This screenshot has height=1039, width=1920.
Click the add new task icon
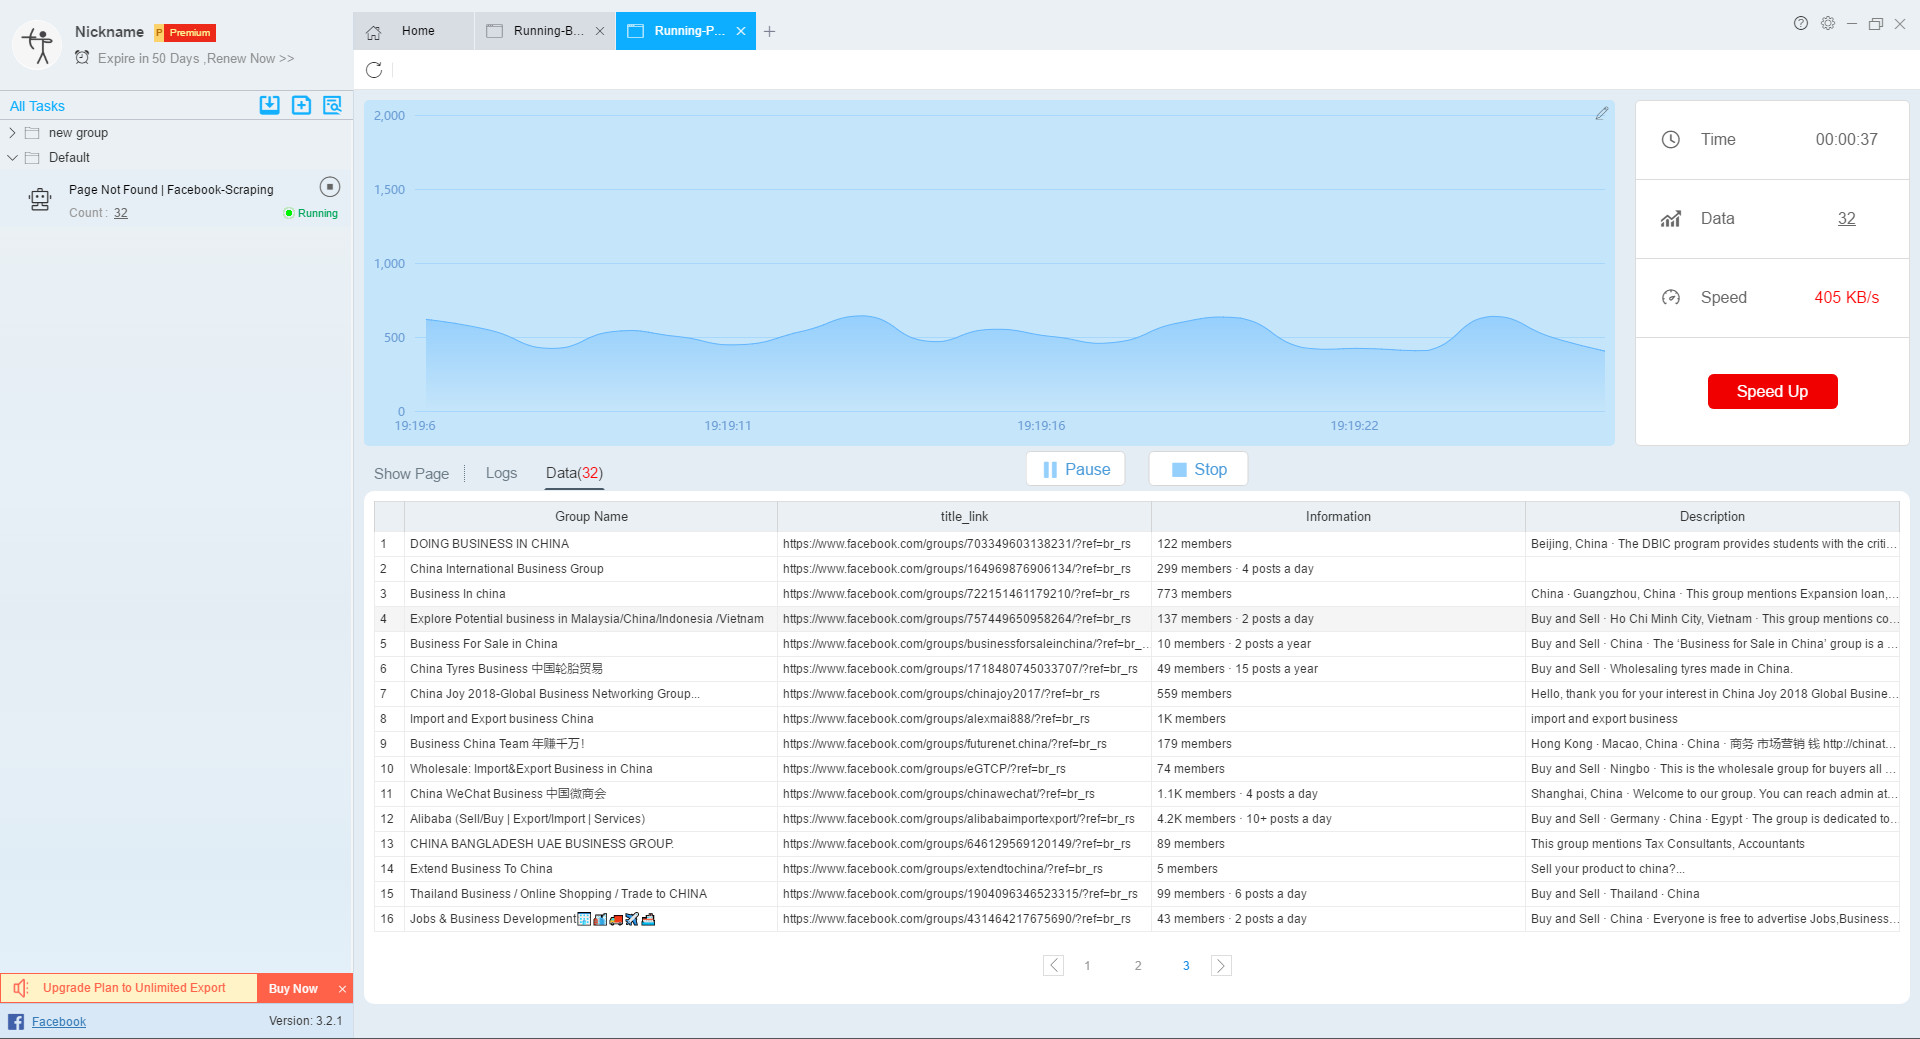301,105
